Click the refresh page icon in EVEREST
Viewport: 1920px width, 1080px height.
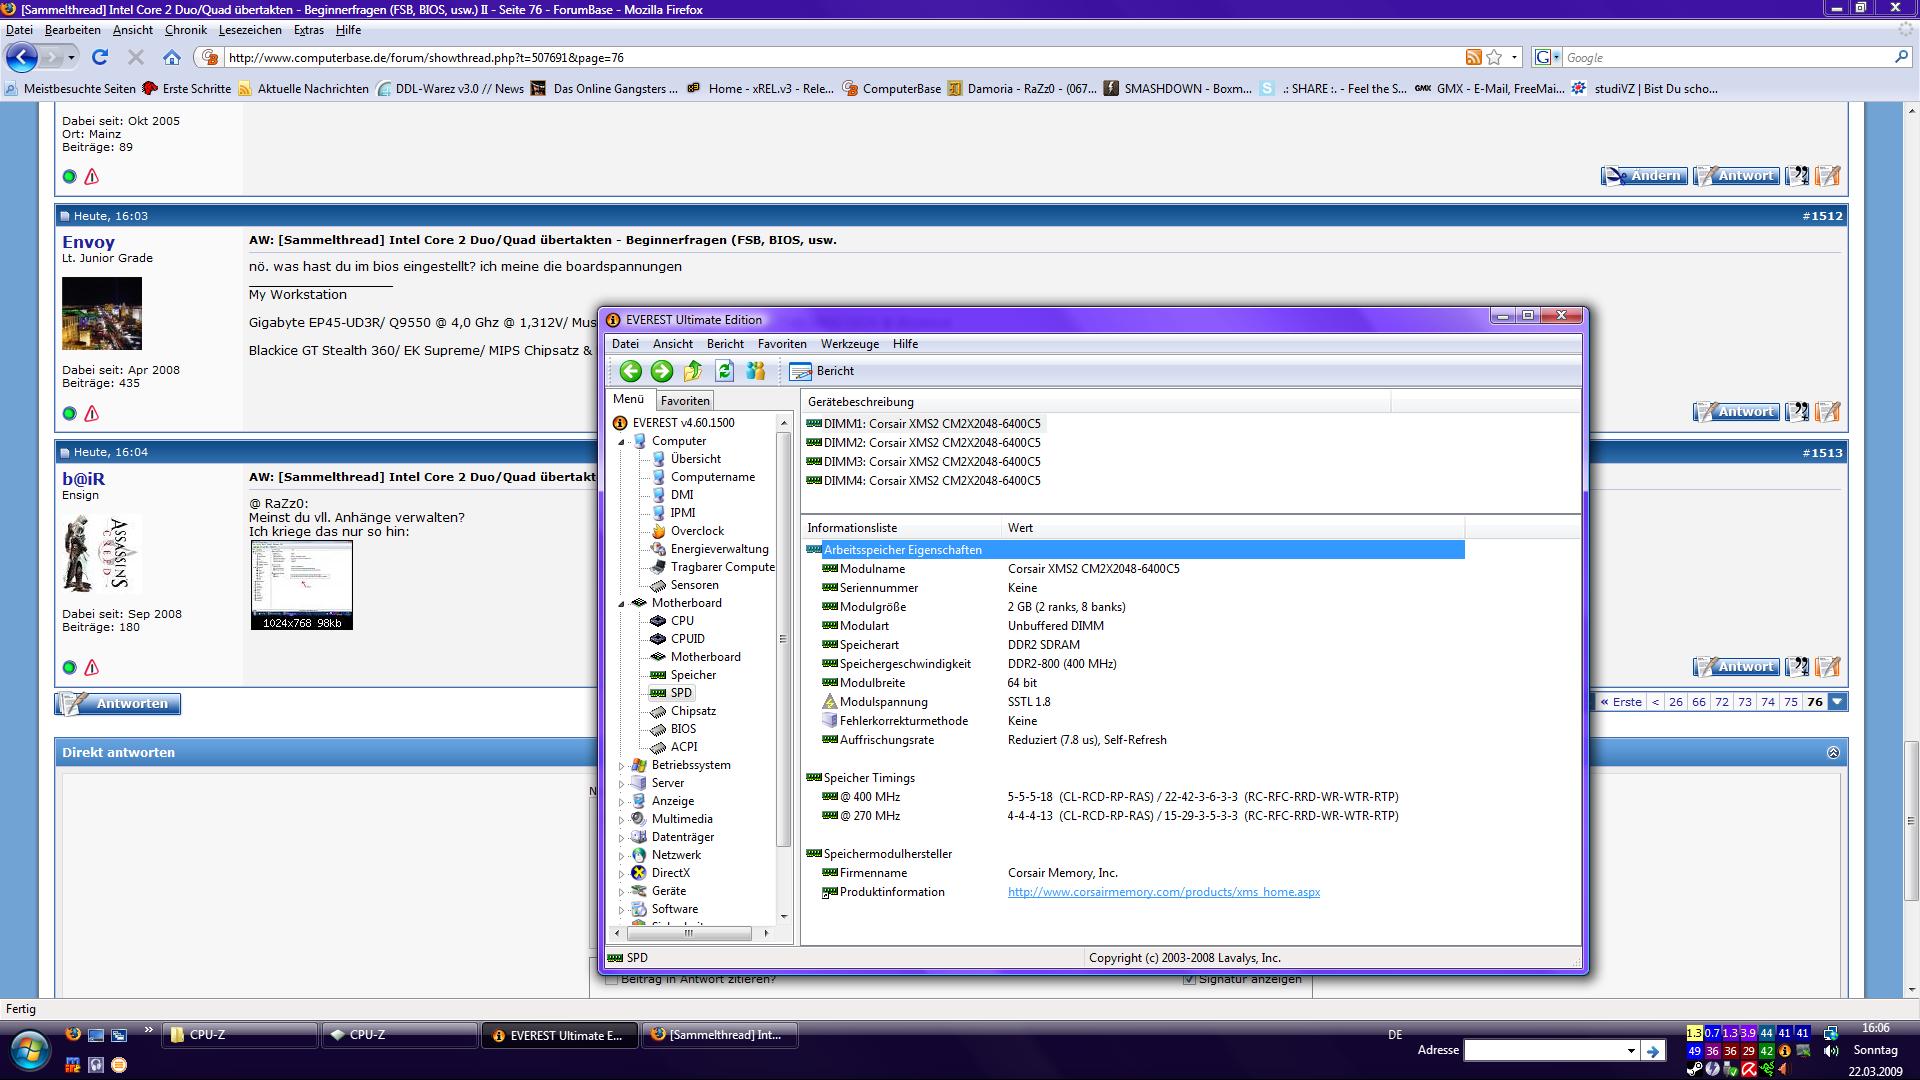[724, 372]
